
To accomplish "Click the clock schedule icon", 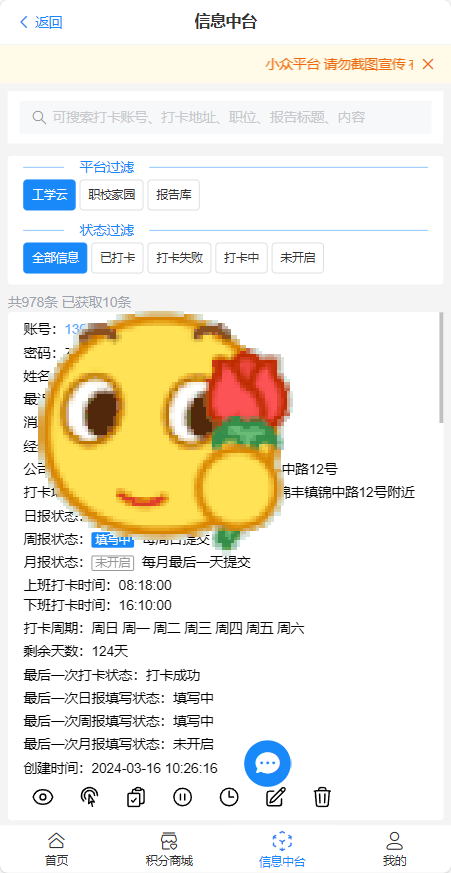I will [229, 797].
